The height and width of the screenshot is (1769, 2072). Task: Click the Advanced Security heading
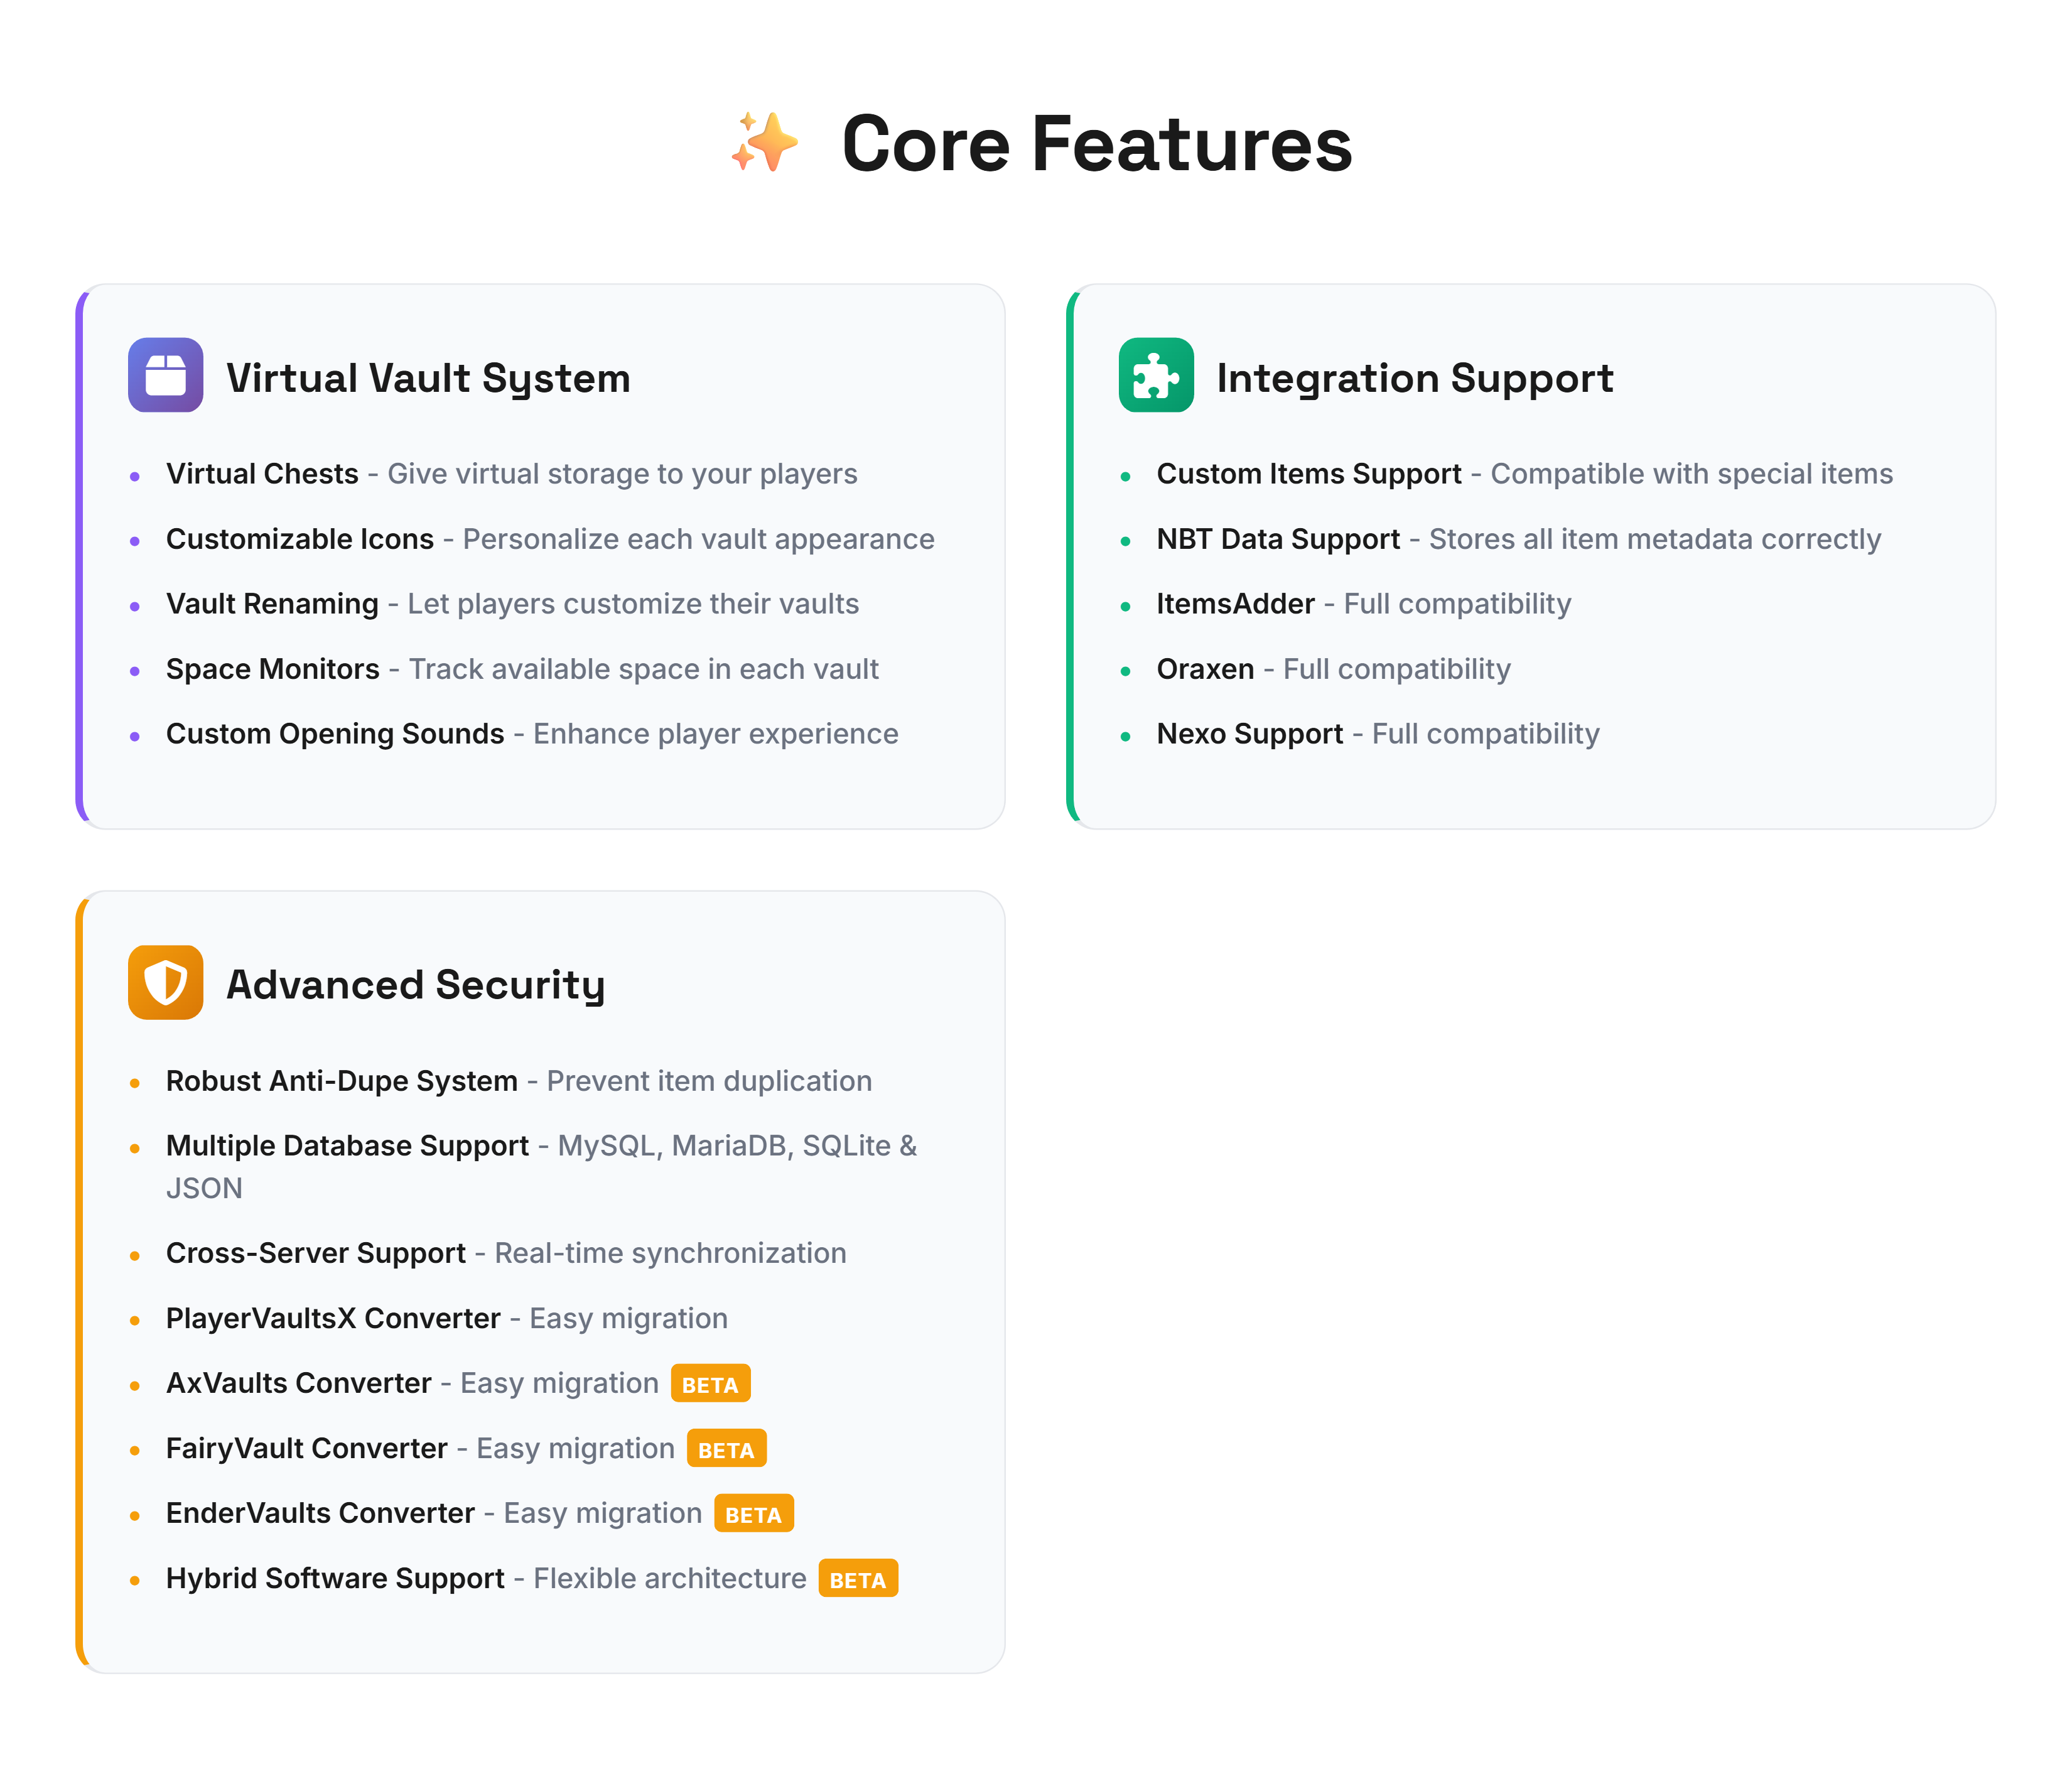416,985
